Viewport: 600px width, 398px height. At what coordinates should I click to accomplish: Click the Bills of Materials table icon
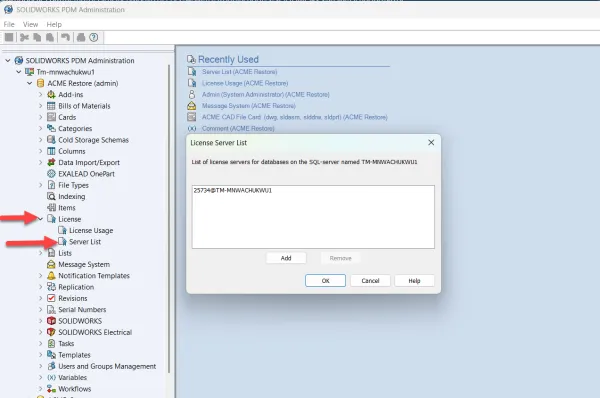pos(51,106)
